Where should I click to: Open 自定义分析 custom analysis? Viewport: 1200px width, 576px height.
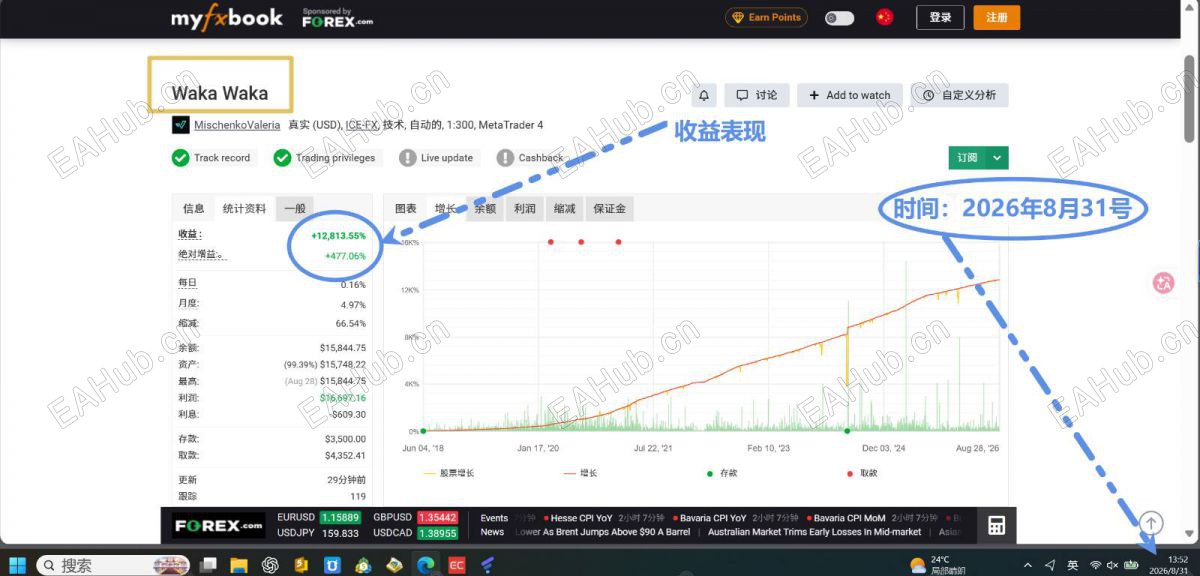960,95
